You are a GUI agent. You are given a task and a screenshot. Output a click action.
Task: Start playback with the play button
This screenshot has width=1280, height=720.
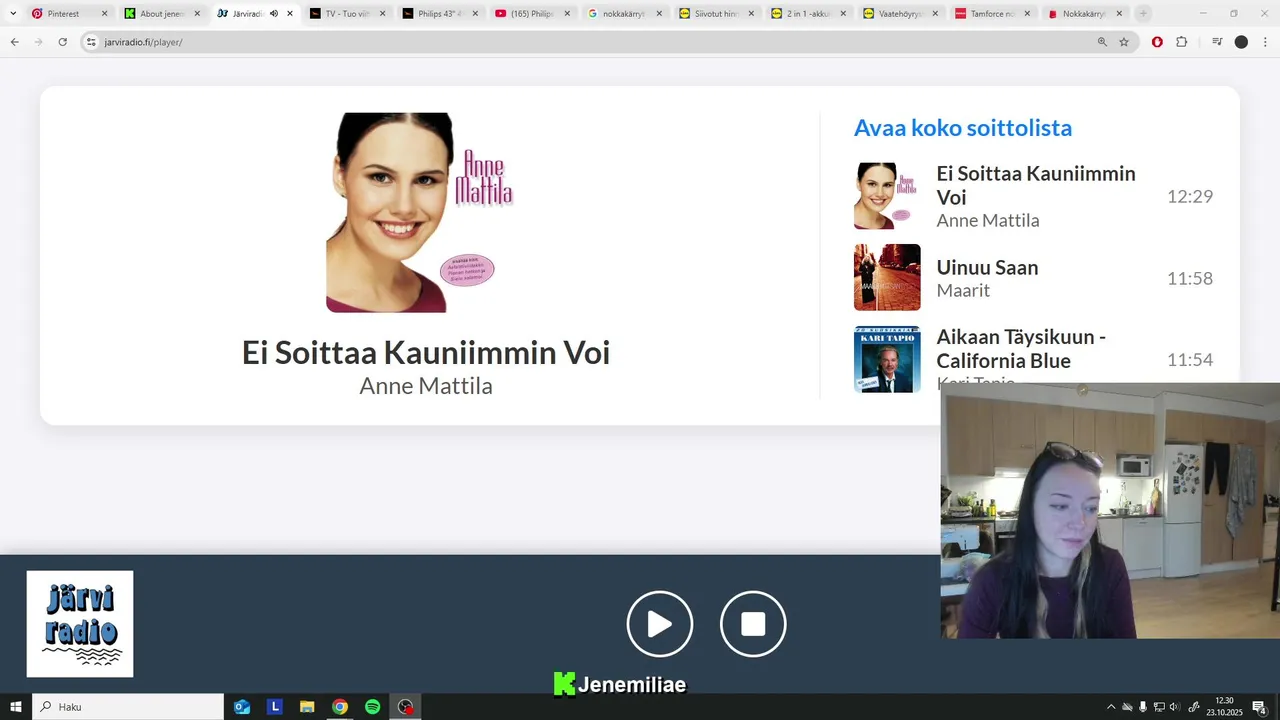point(660,624)
